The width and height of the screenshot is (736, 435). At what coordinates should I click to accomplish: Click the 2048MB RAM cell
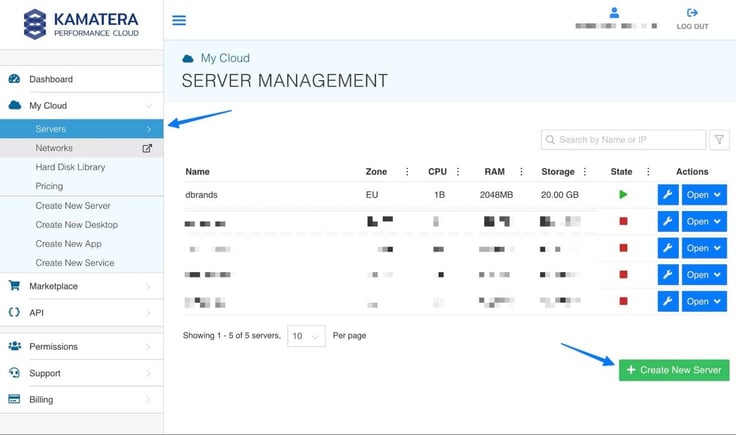(496, 195)
